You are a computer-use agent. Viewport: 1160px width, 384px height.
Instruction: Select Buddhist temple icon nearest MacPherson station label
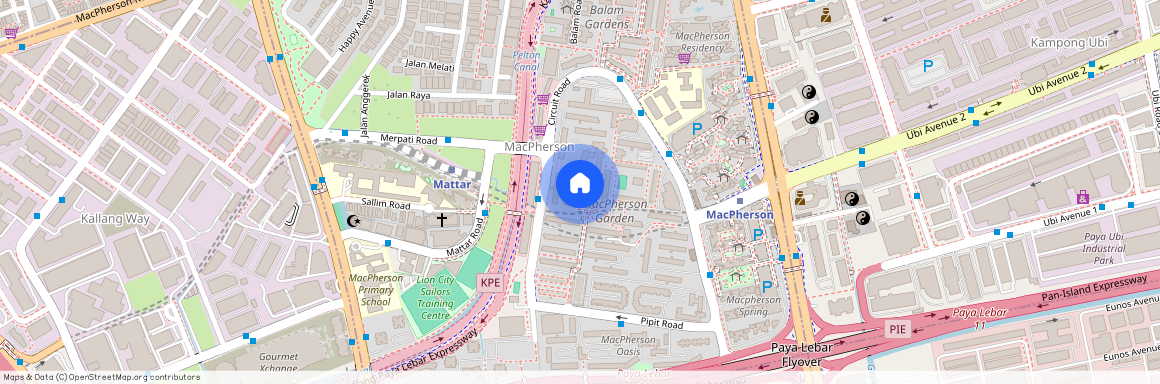pyautogui.click(x=800, y=198)
